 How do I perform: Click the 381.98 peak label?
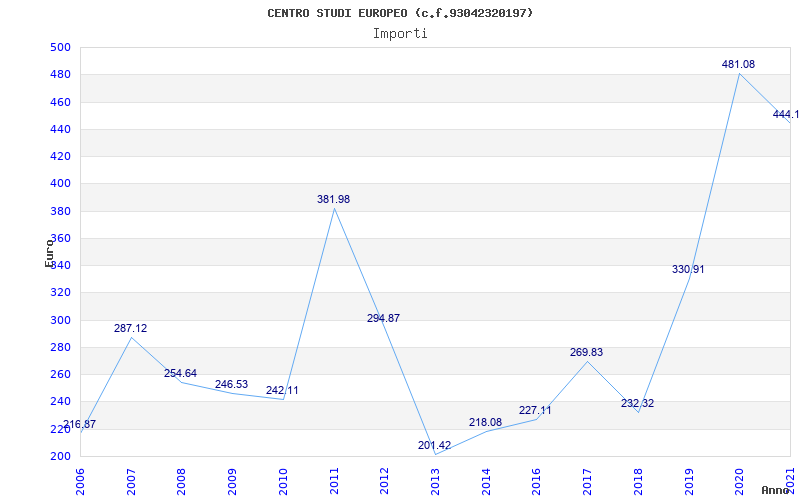pyautogui.click(x=334, y=199)
